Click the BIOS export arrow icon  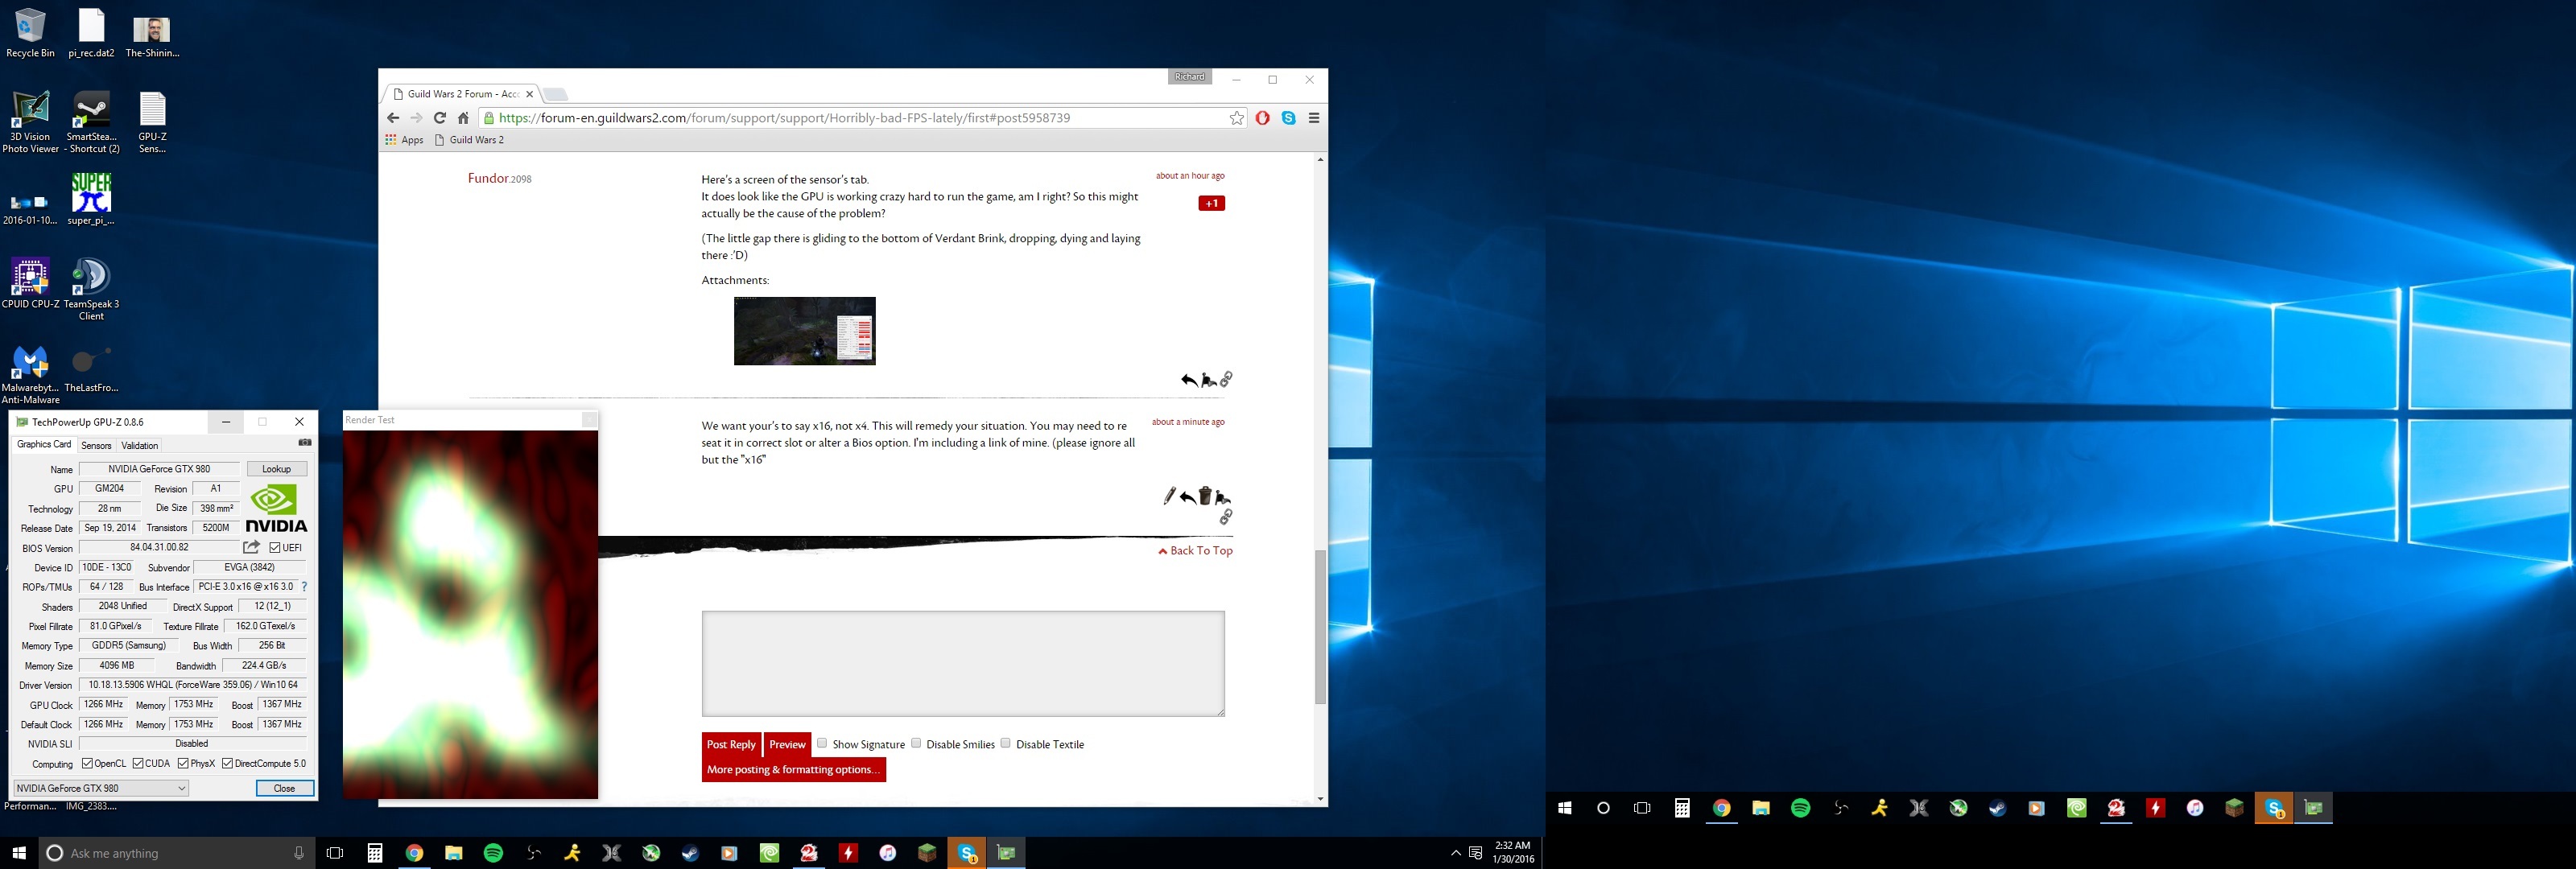(x=252, y=547)
